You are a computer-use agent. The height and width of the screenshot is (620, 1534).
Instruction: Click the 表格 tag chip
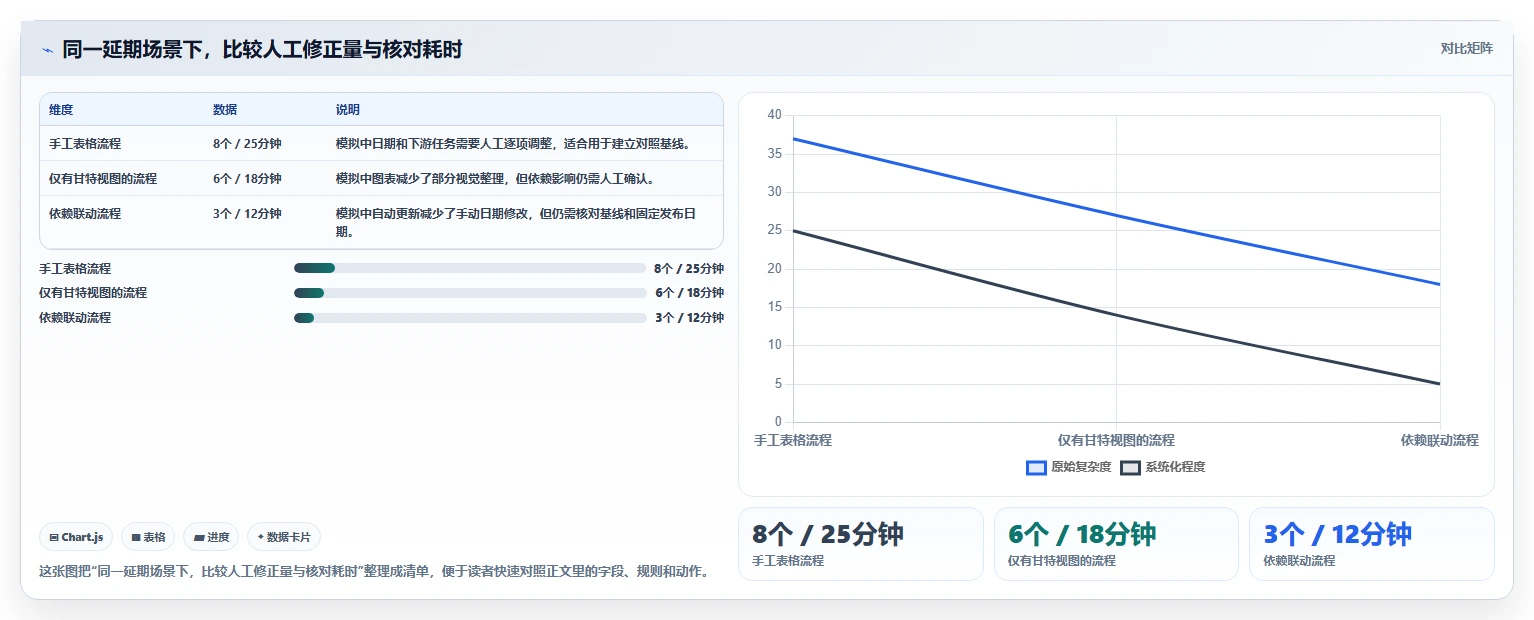point(148,537)
